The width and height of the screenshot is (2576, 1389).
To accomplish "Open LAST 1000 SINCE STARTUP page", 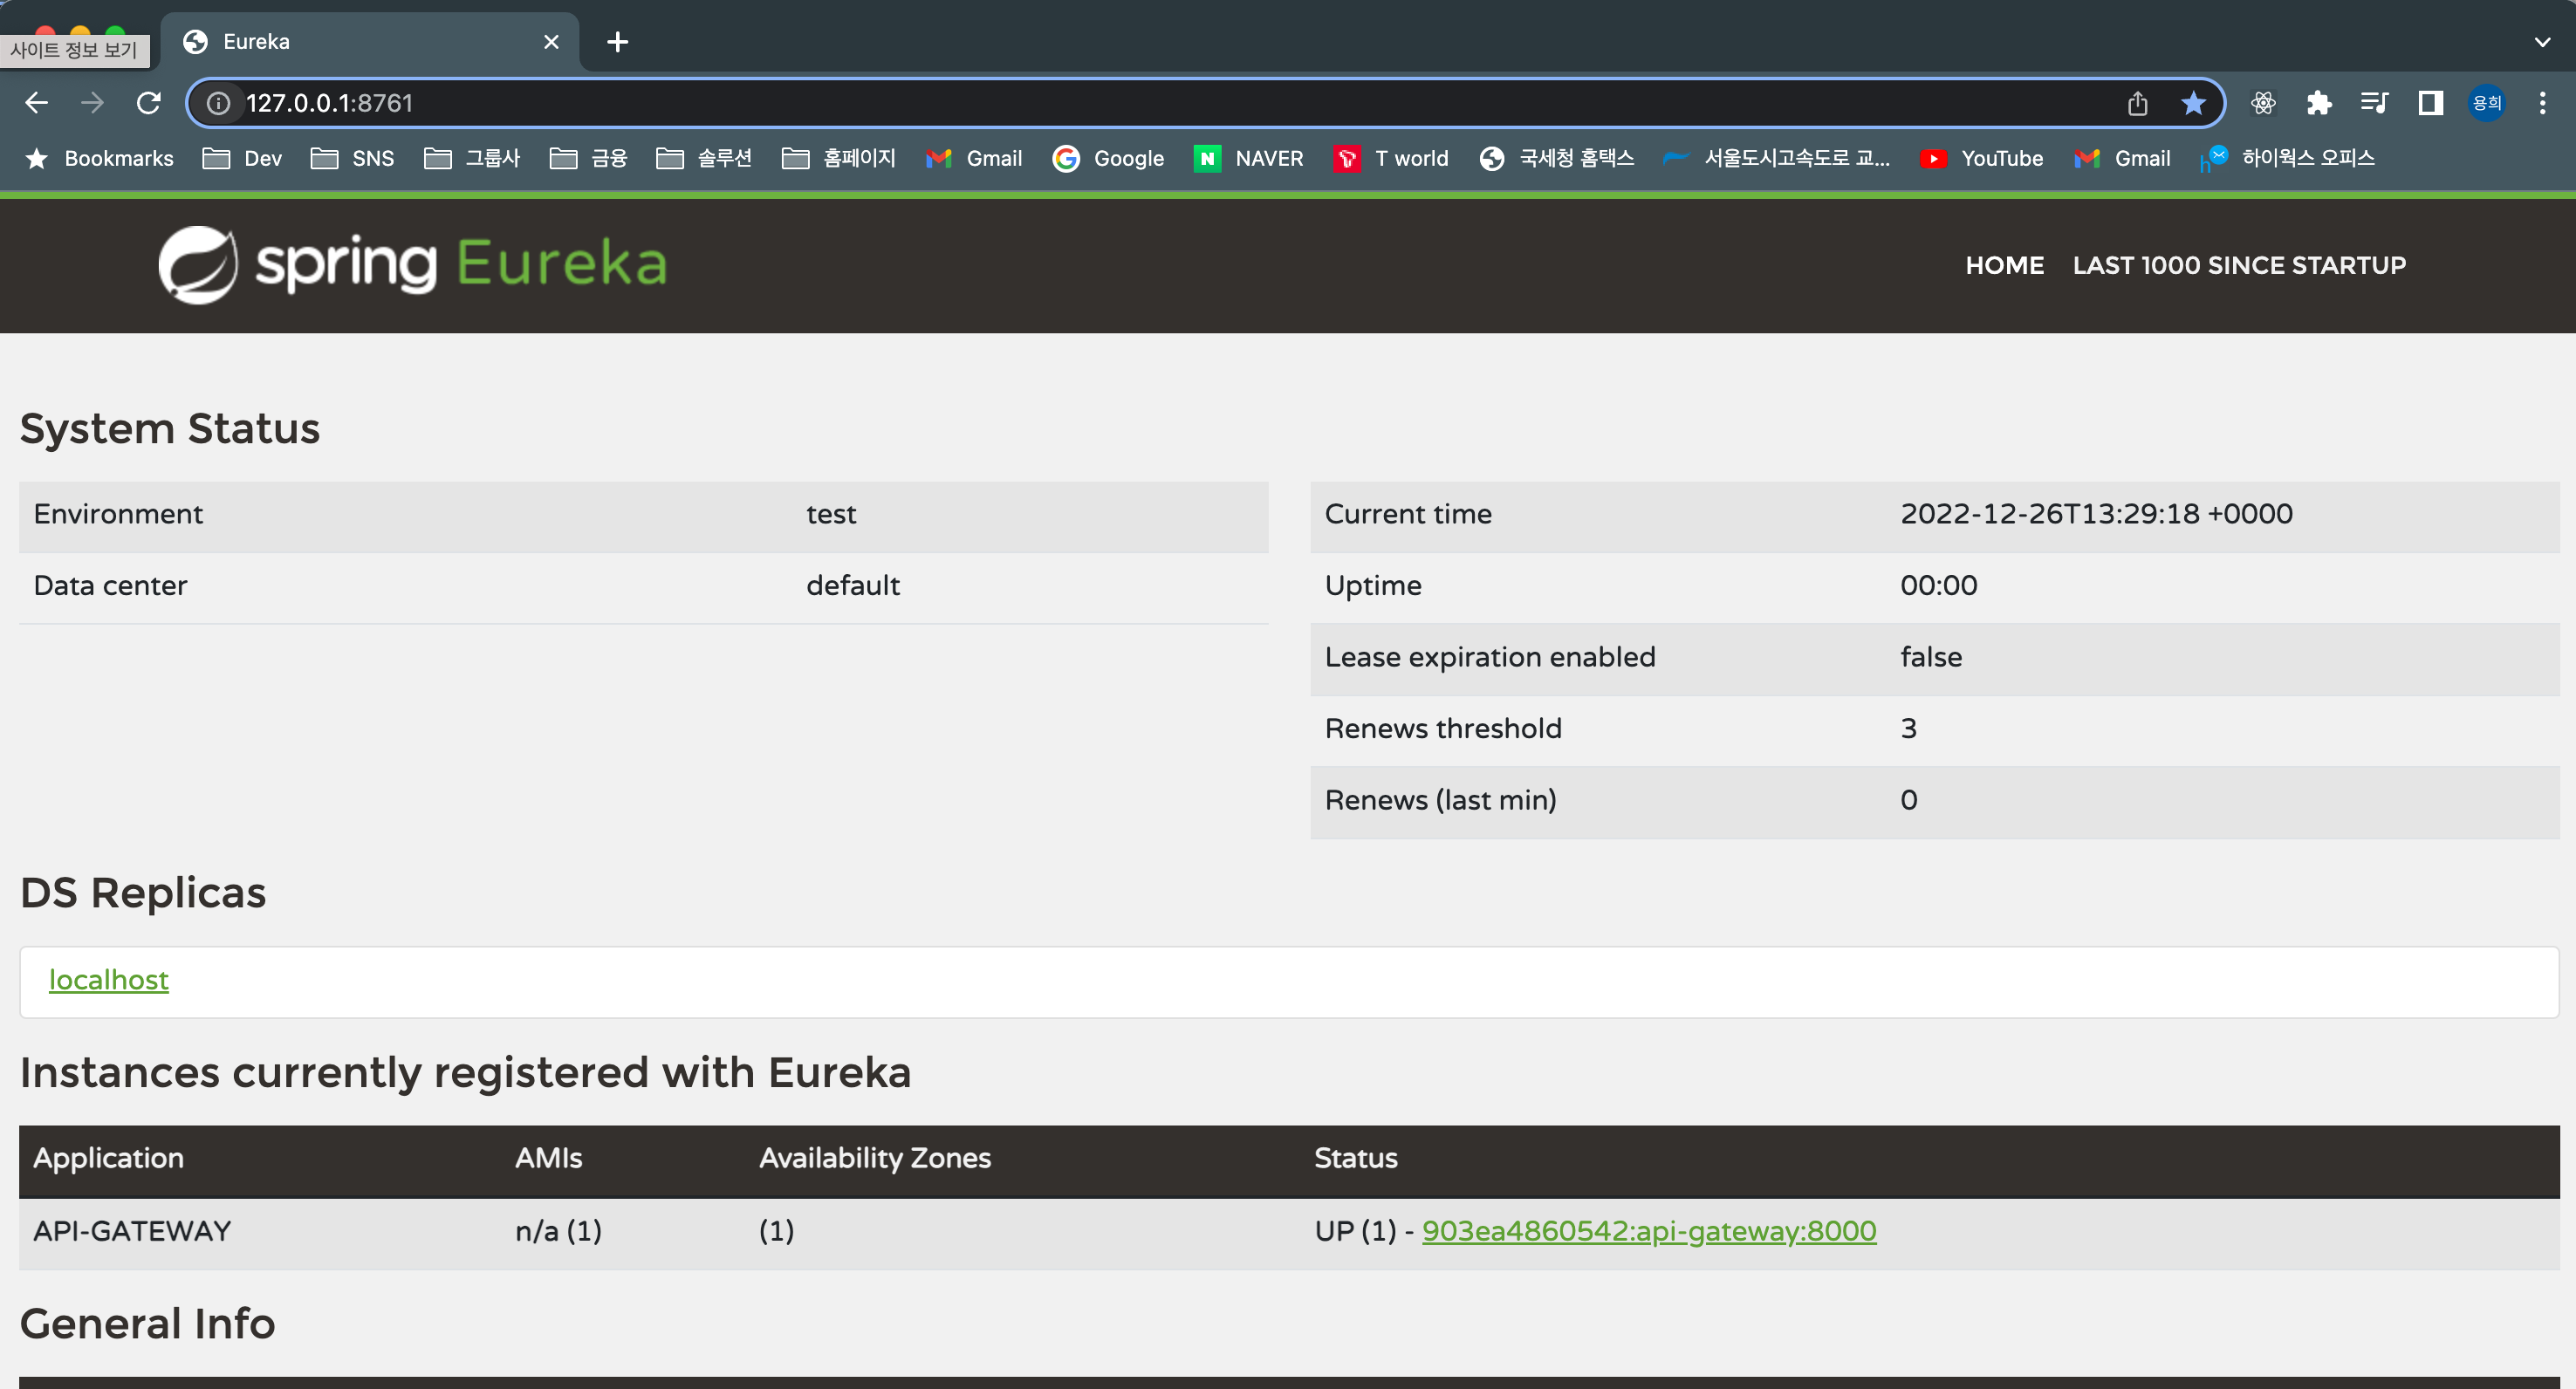I will (2239, 265).
